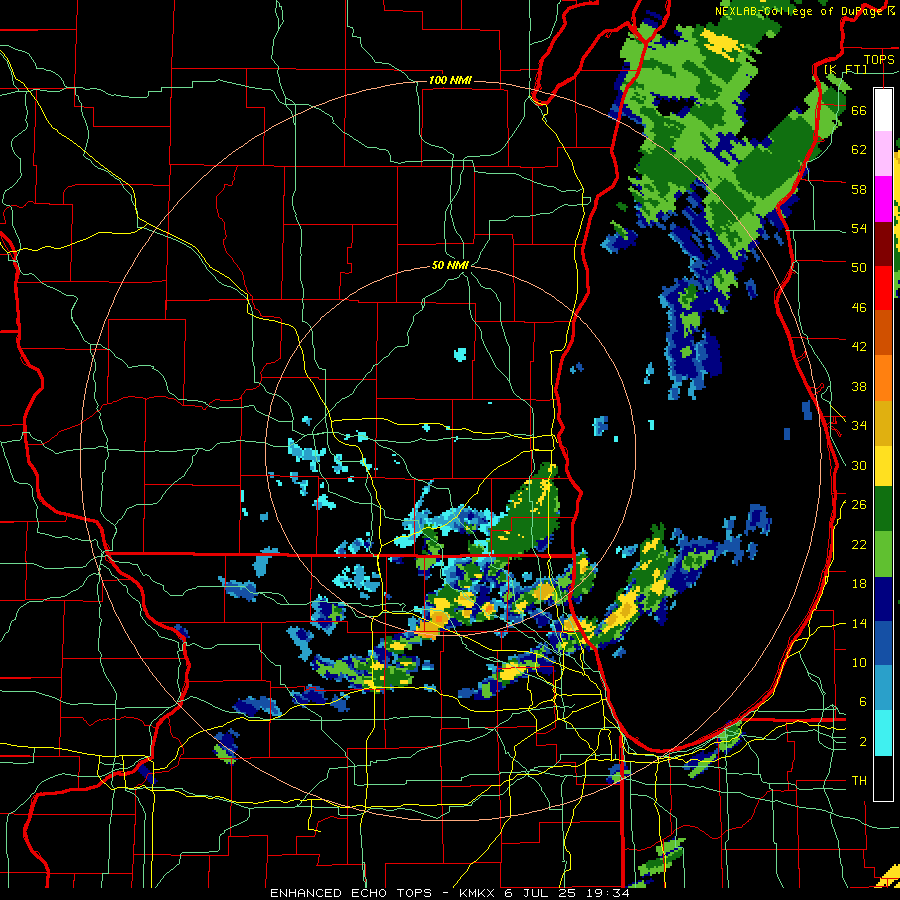Pick the white swatch in the color bar
Screen dimensions: 900x900
tap(883, 110)
